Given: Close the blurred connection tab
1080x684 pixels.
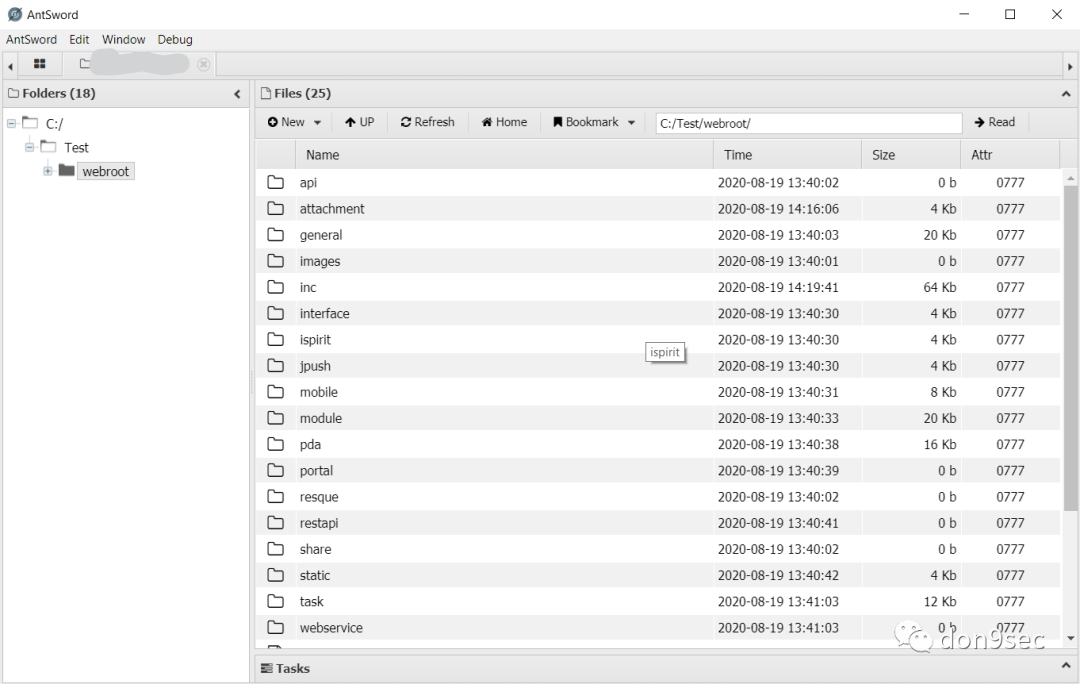Looking at the screenshot, I should point(203,64).
